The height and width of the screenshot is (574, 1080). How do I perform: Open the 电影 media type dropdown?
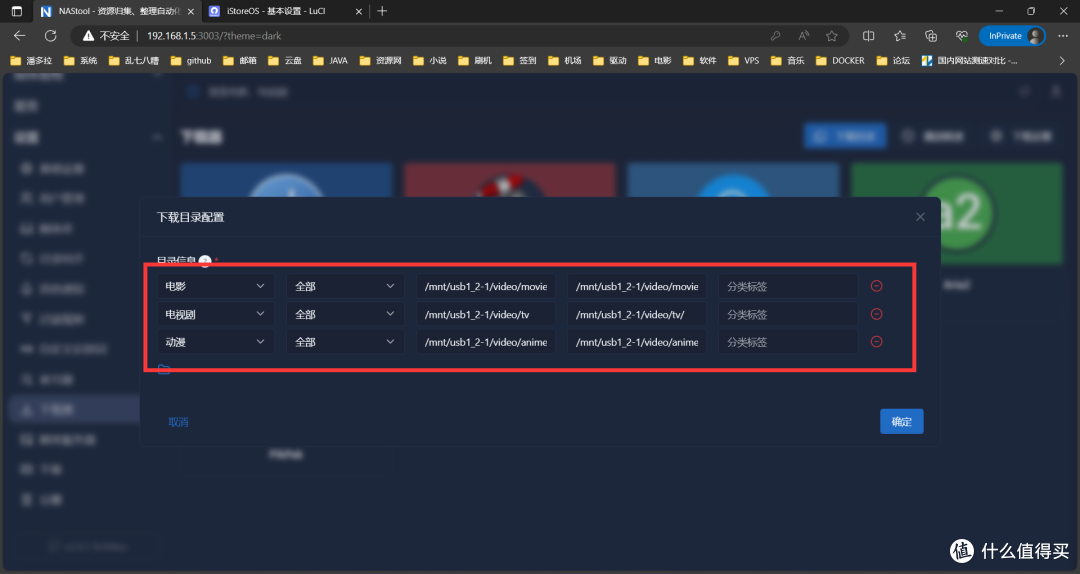[216, 286]
